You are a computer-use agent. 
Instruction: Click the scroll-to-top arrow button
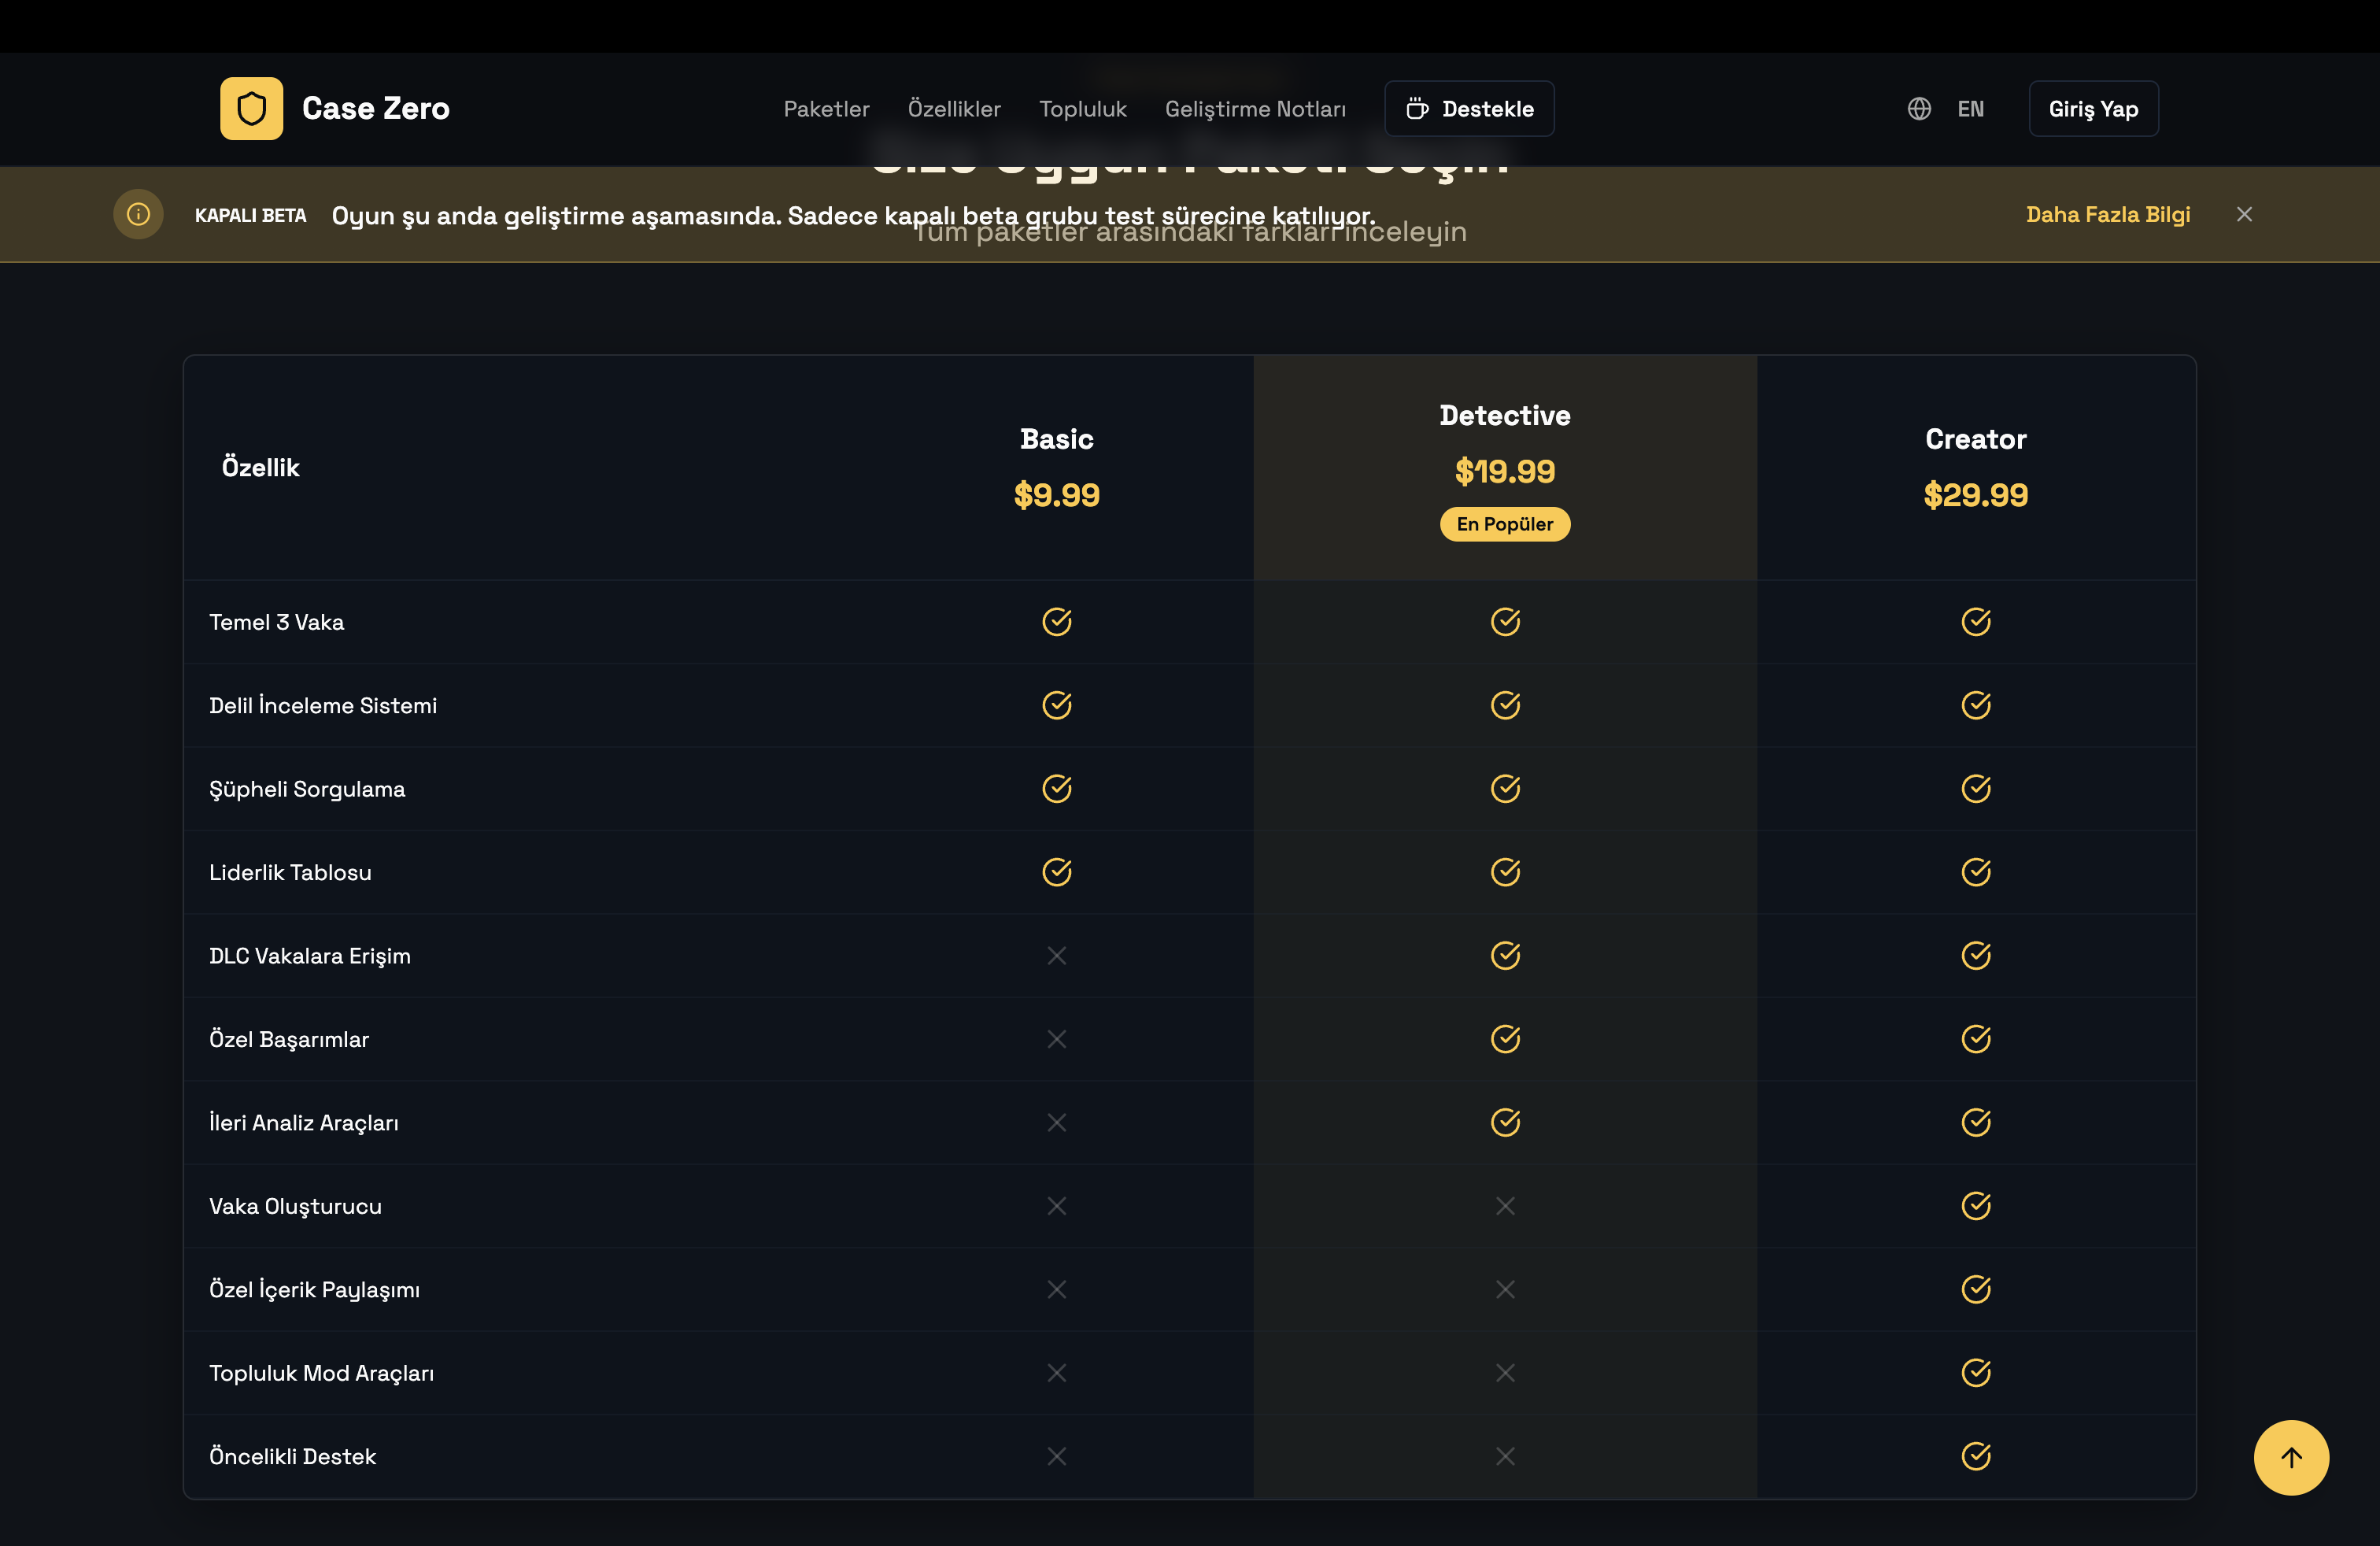pyautogui.click(x=2290, y=1457)
